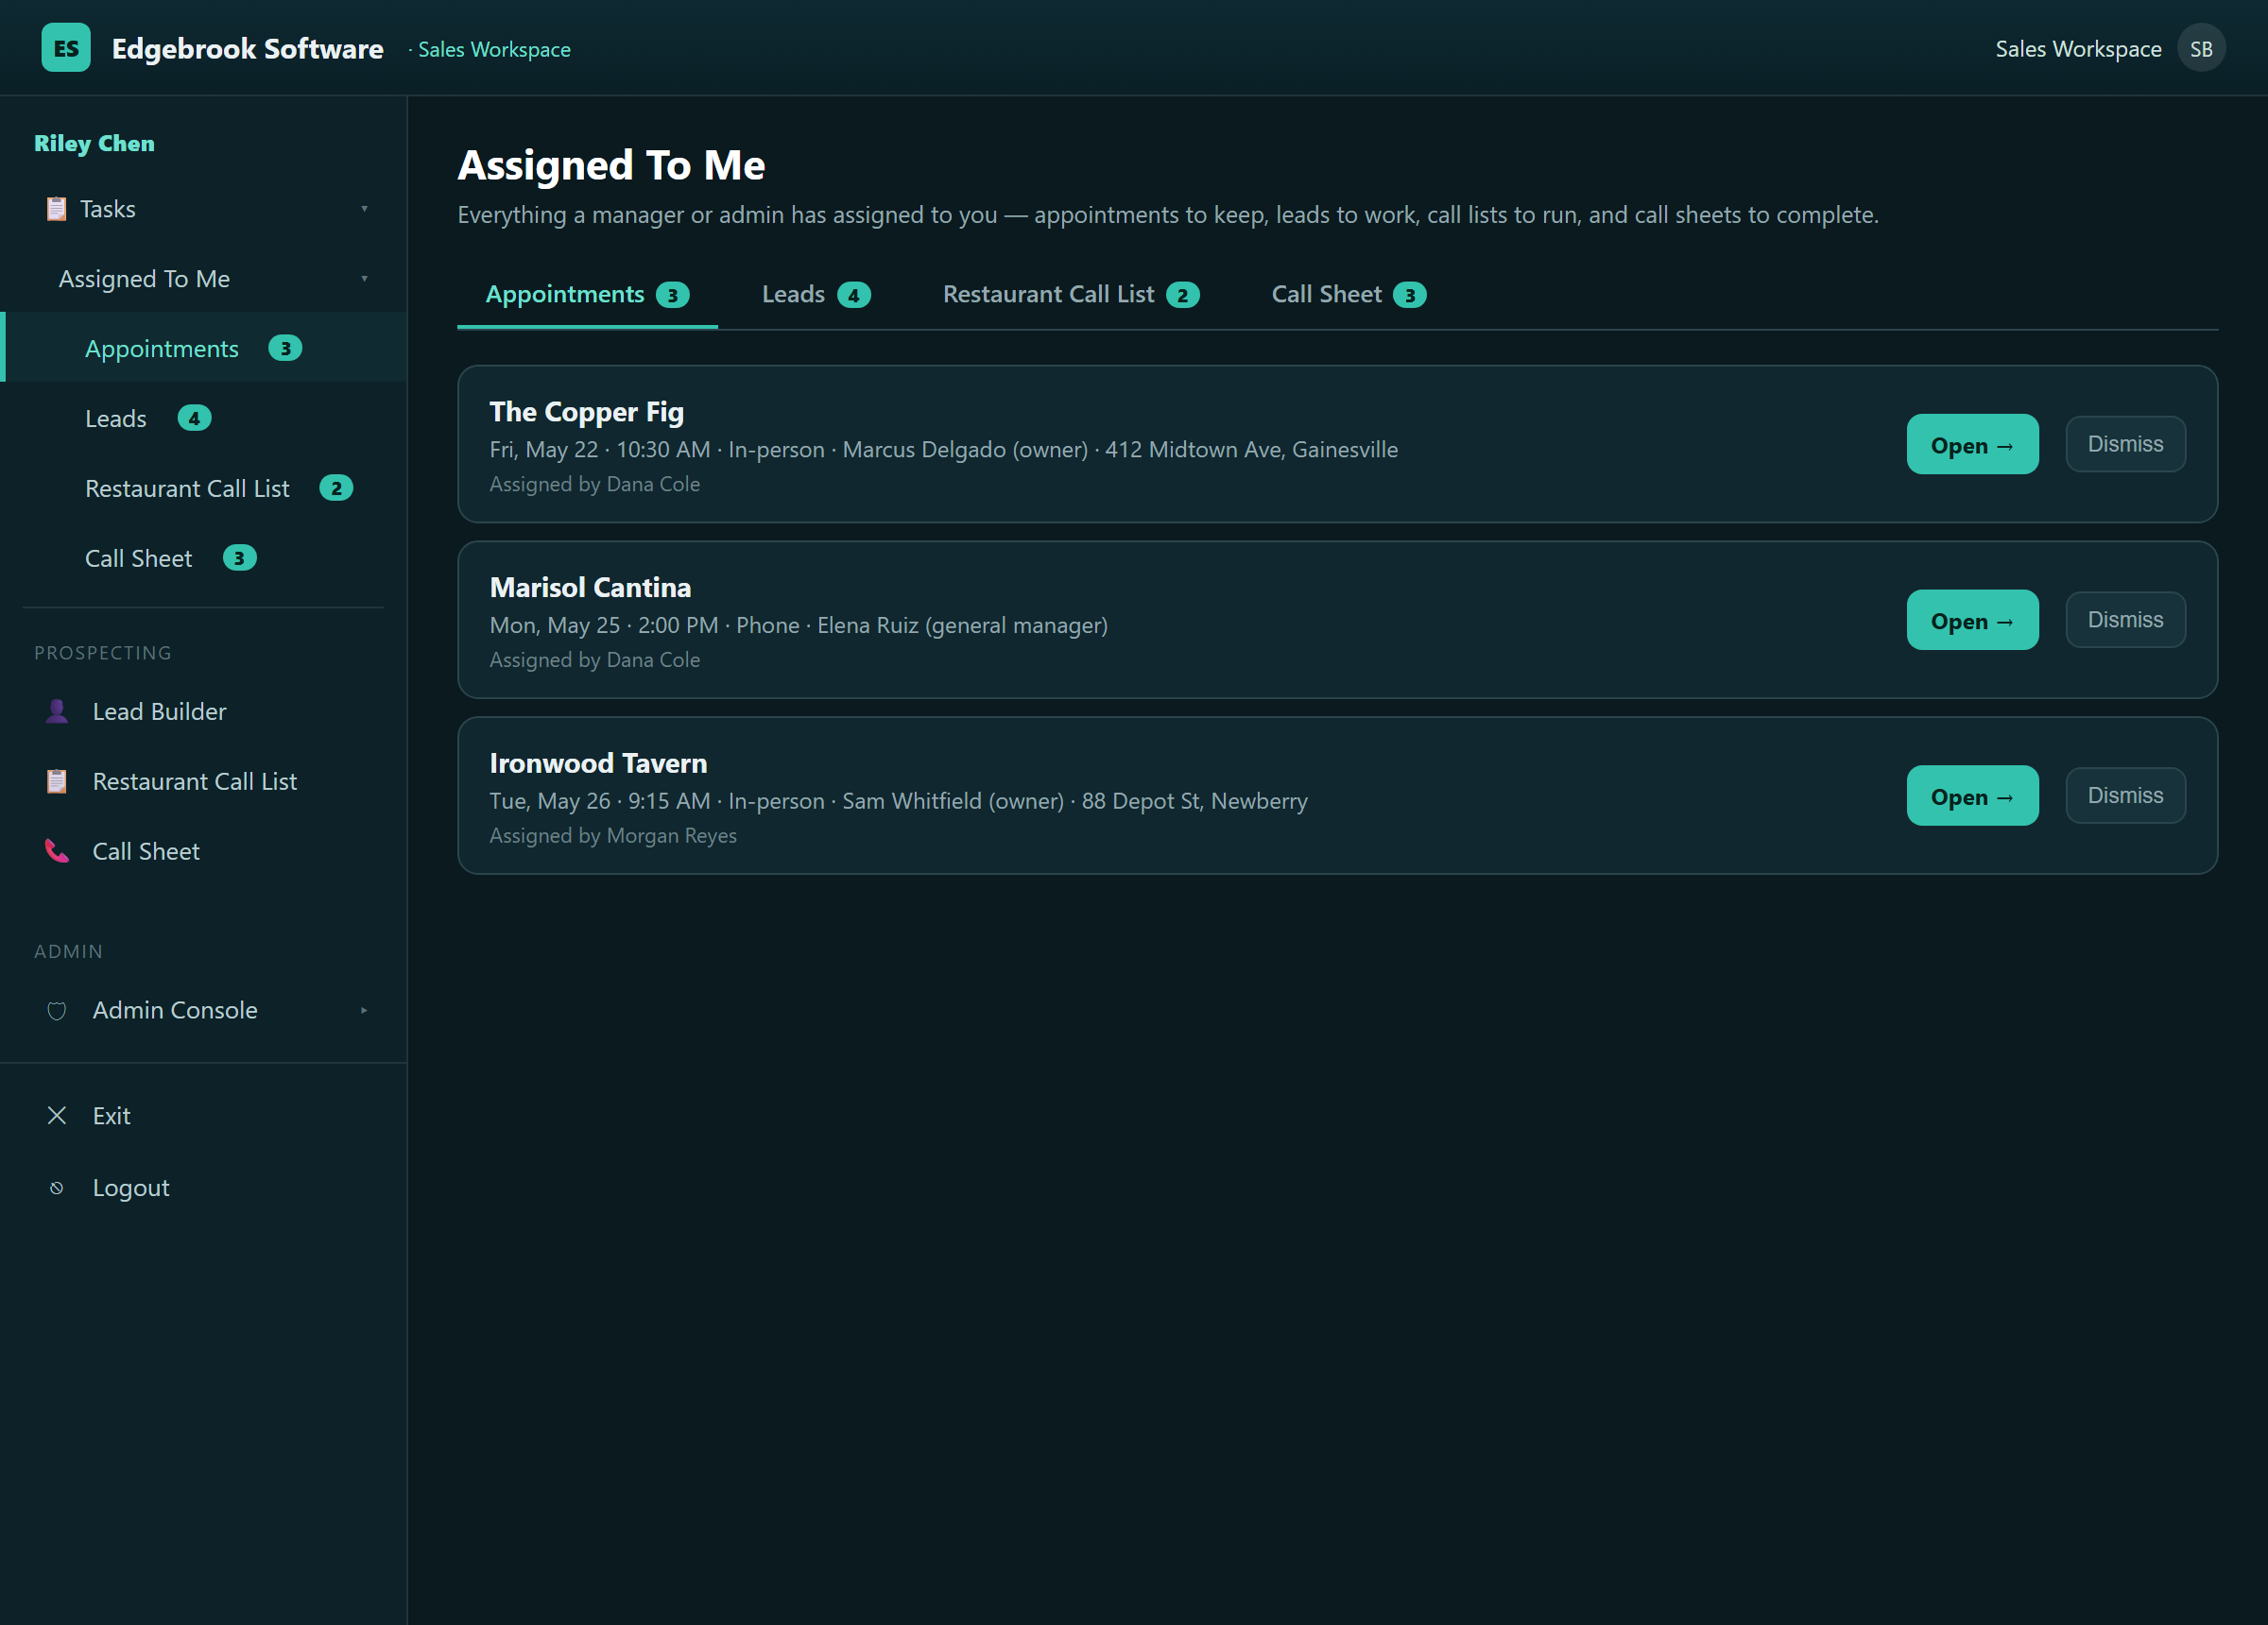Viewport: 2268px width, 1625px height.
Task: Collapse the Assigned To Me sidebar arrow
Action: click(x=364, y=279)
